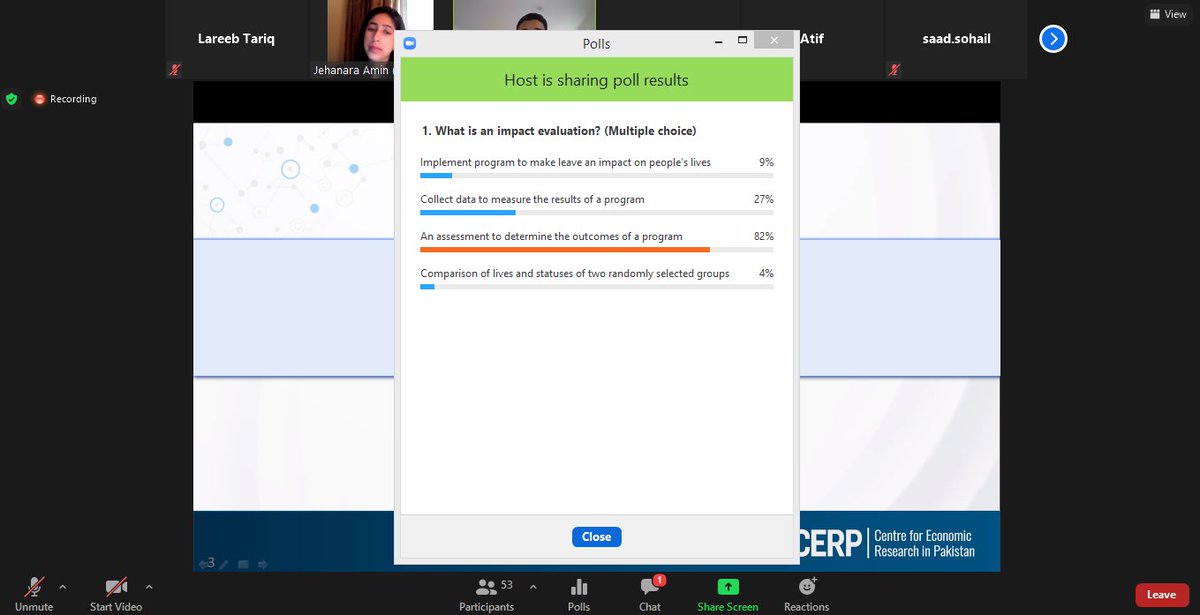
Task: Click the green Share Screen icon
Action: tap(728, 587)
